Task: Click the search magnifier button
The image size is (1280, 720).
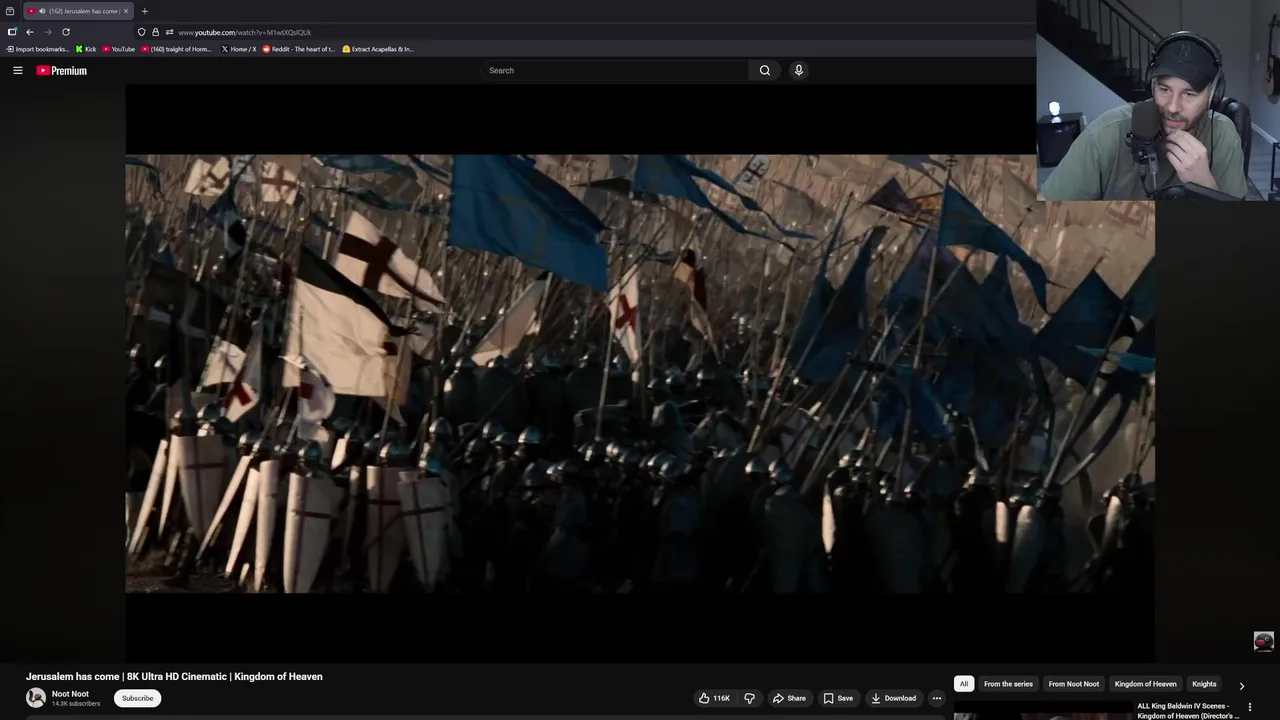Action: point(765,70)
